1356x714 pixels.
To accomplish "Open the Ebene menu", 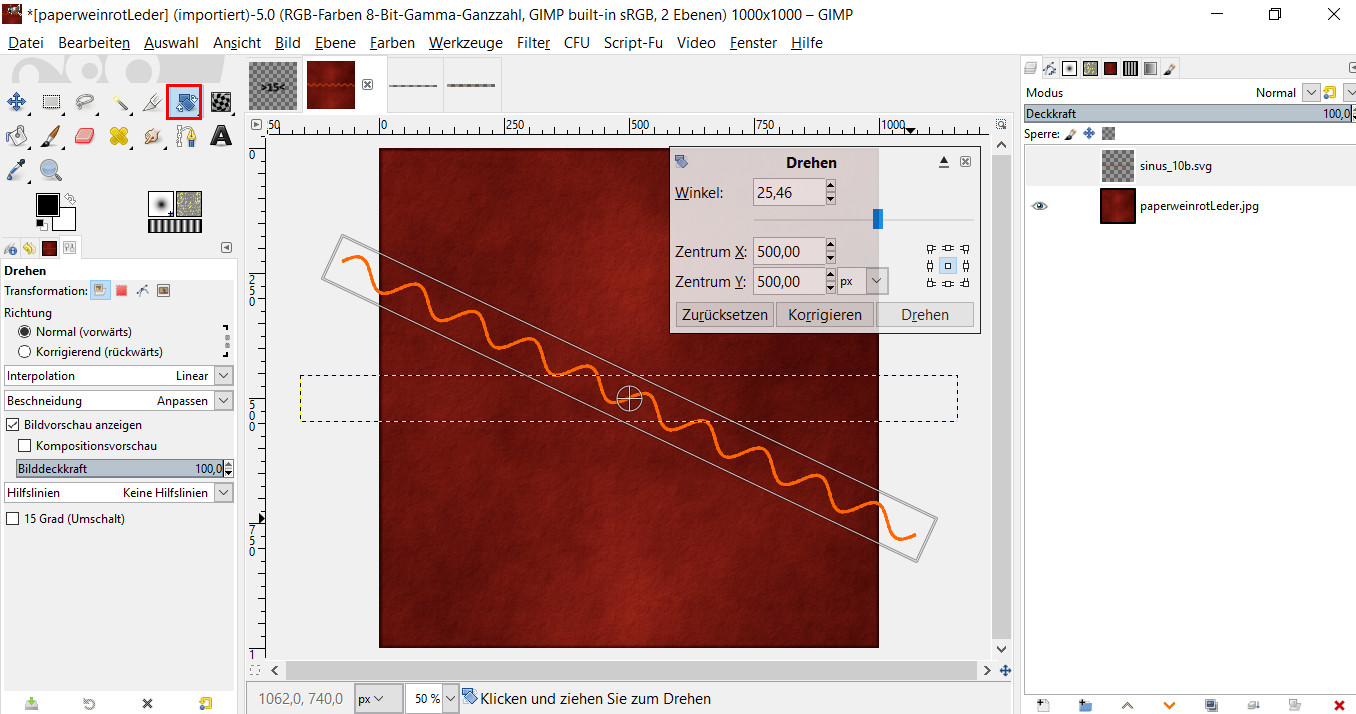I will coord(334,43).
